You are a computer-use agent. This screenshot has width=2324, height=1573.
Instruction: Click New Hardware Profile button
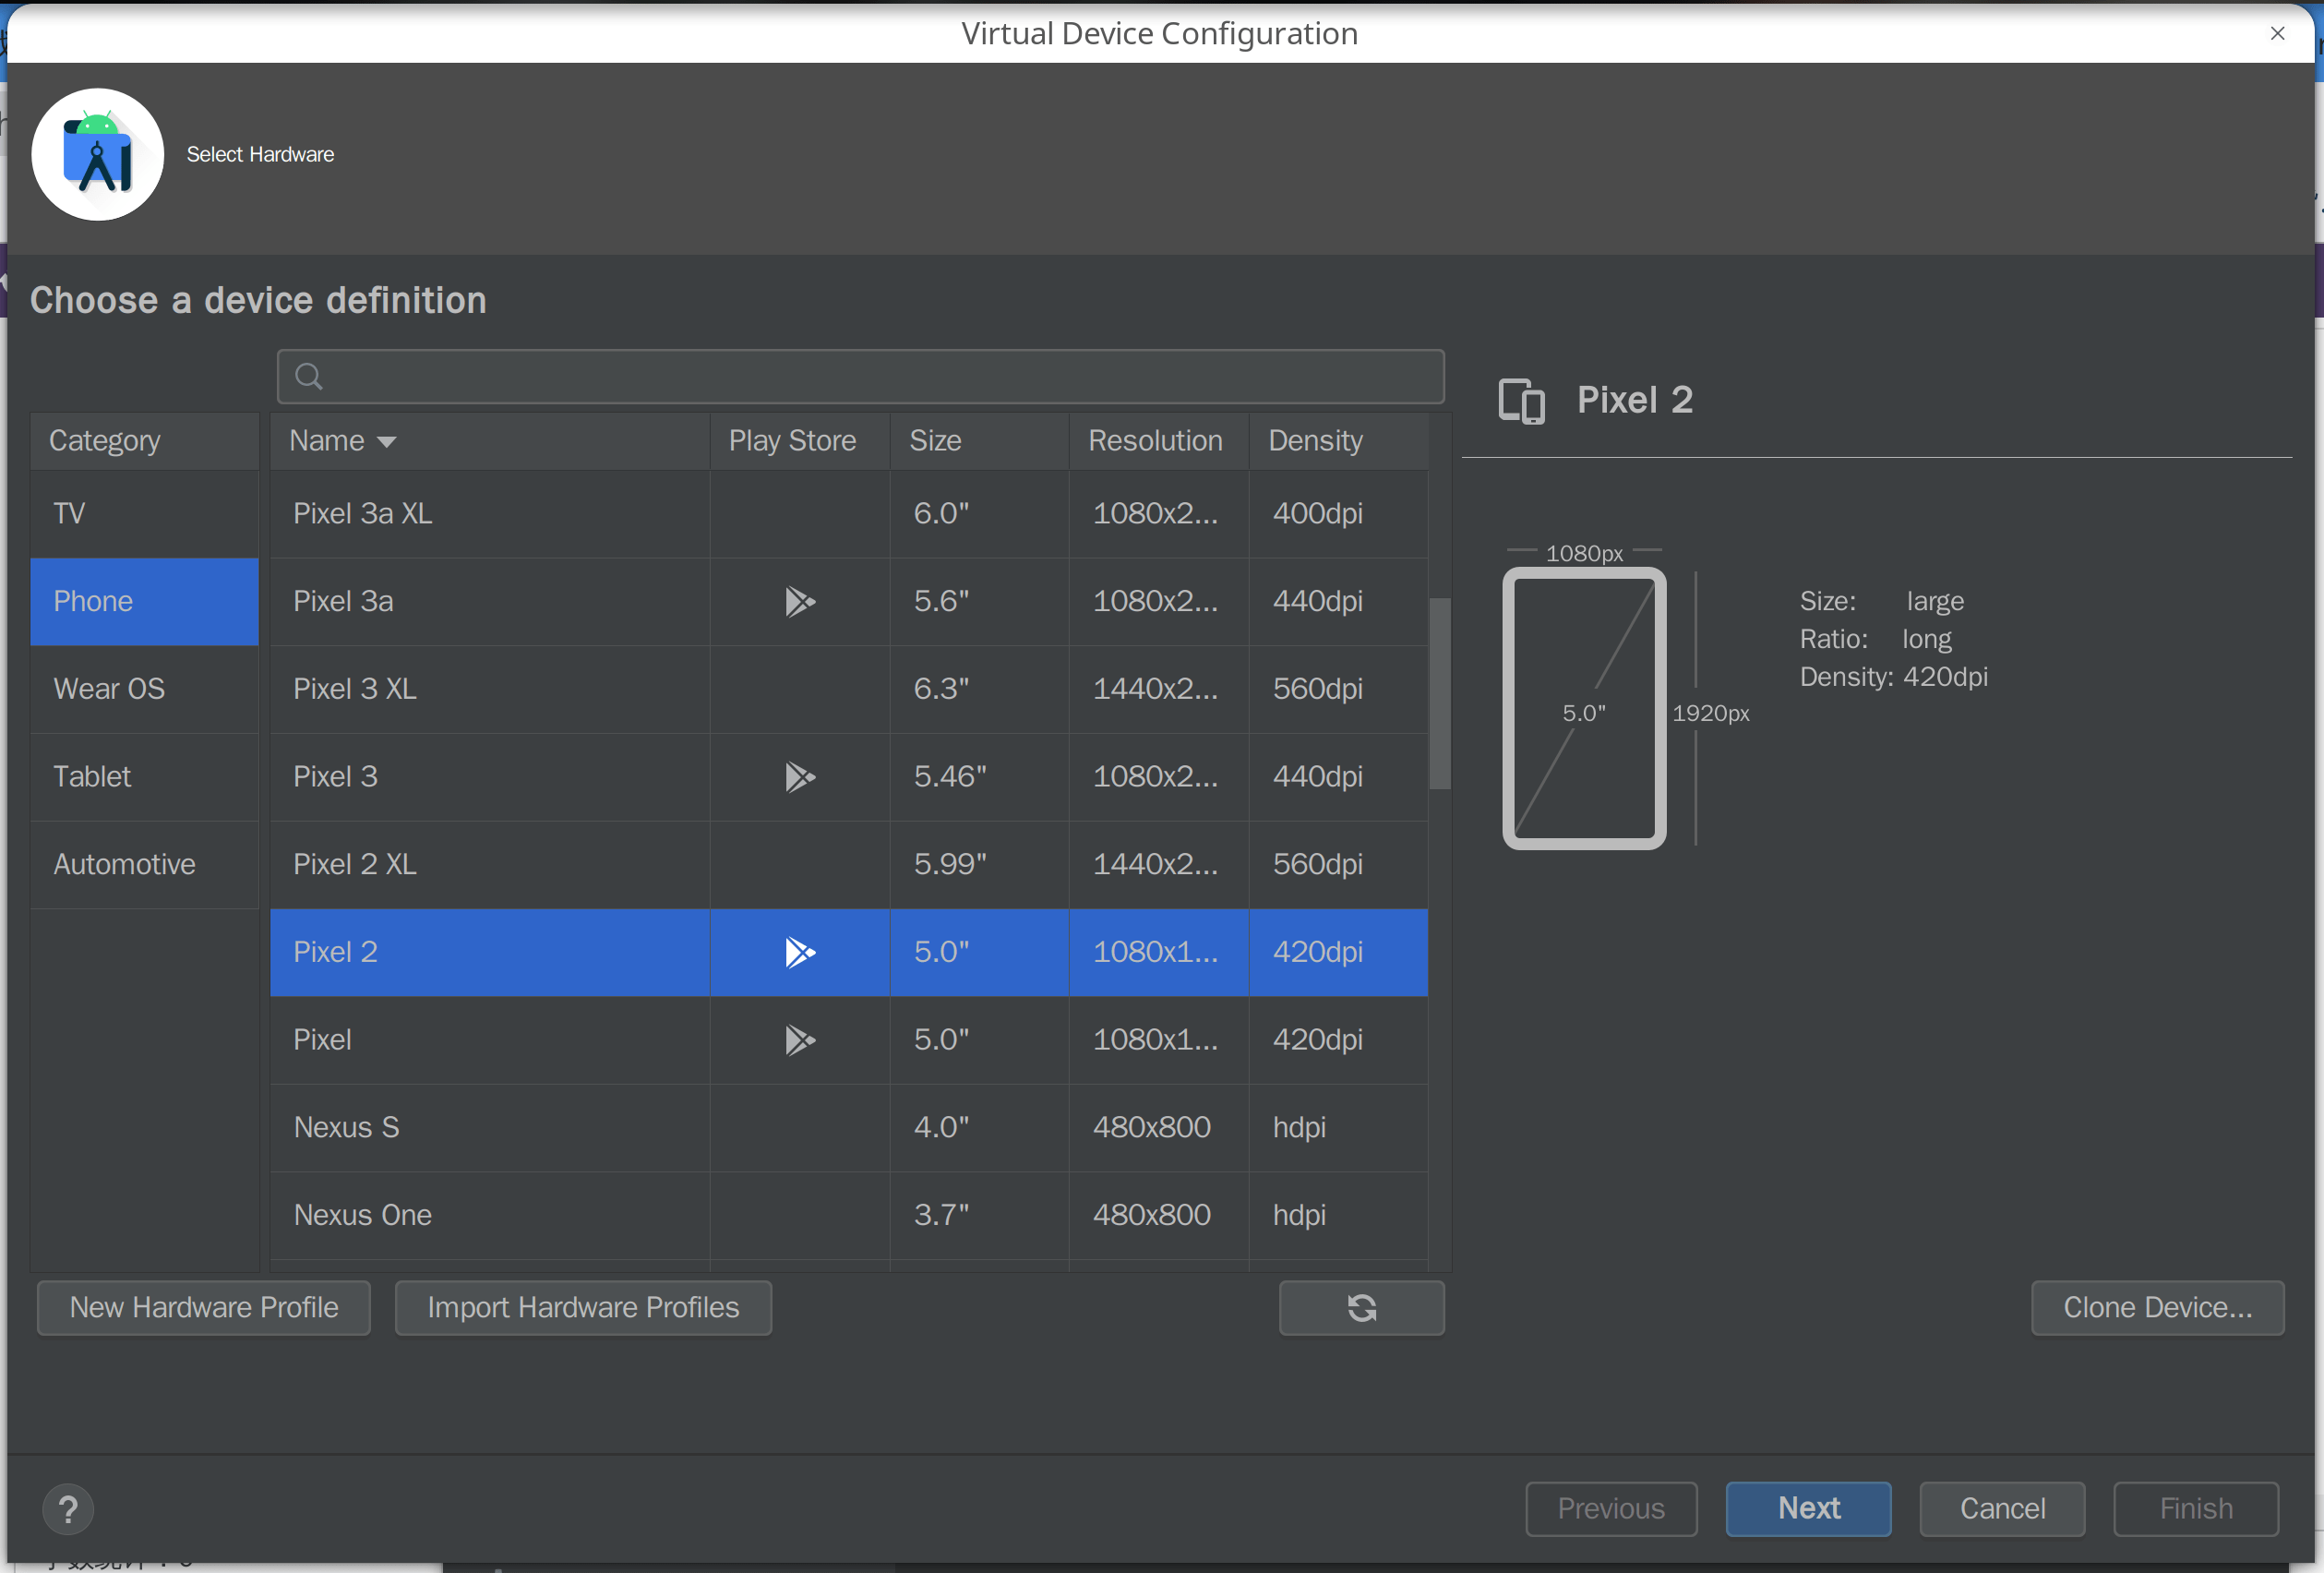click(204, 1307)
